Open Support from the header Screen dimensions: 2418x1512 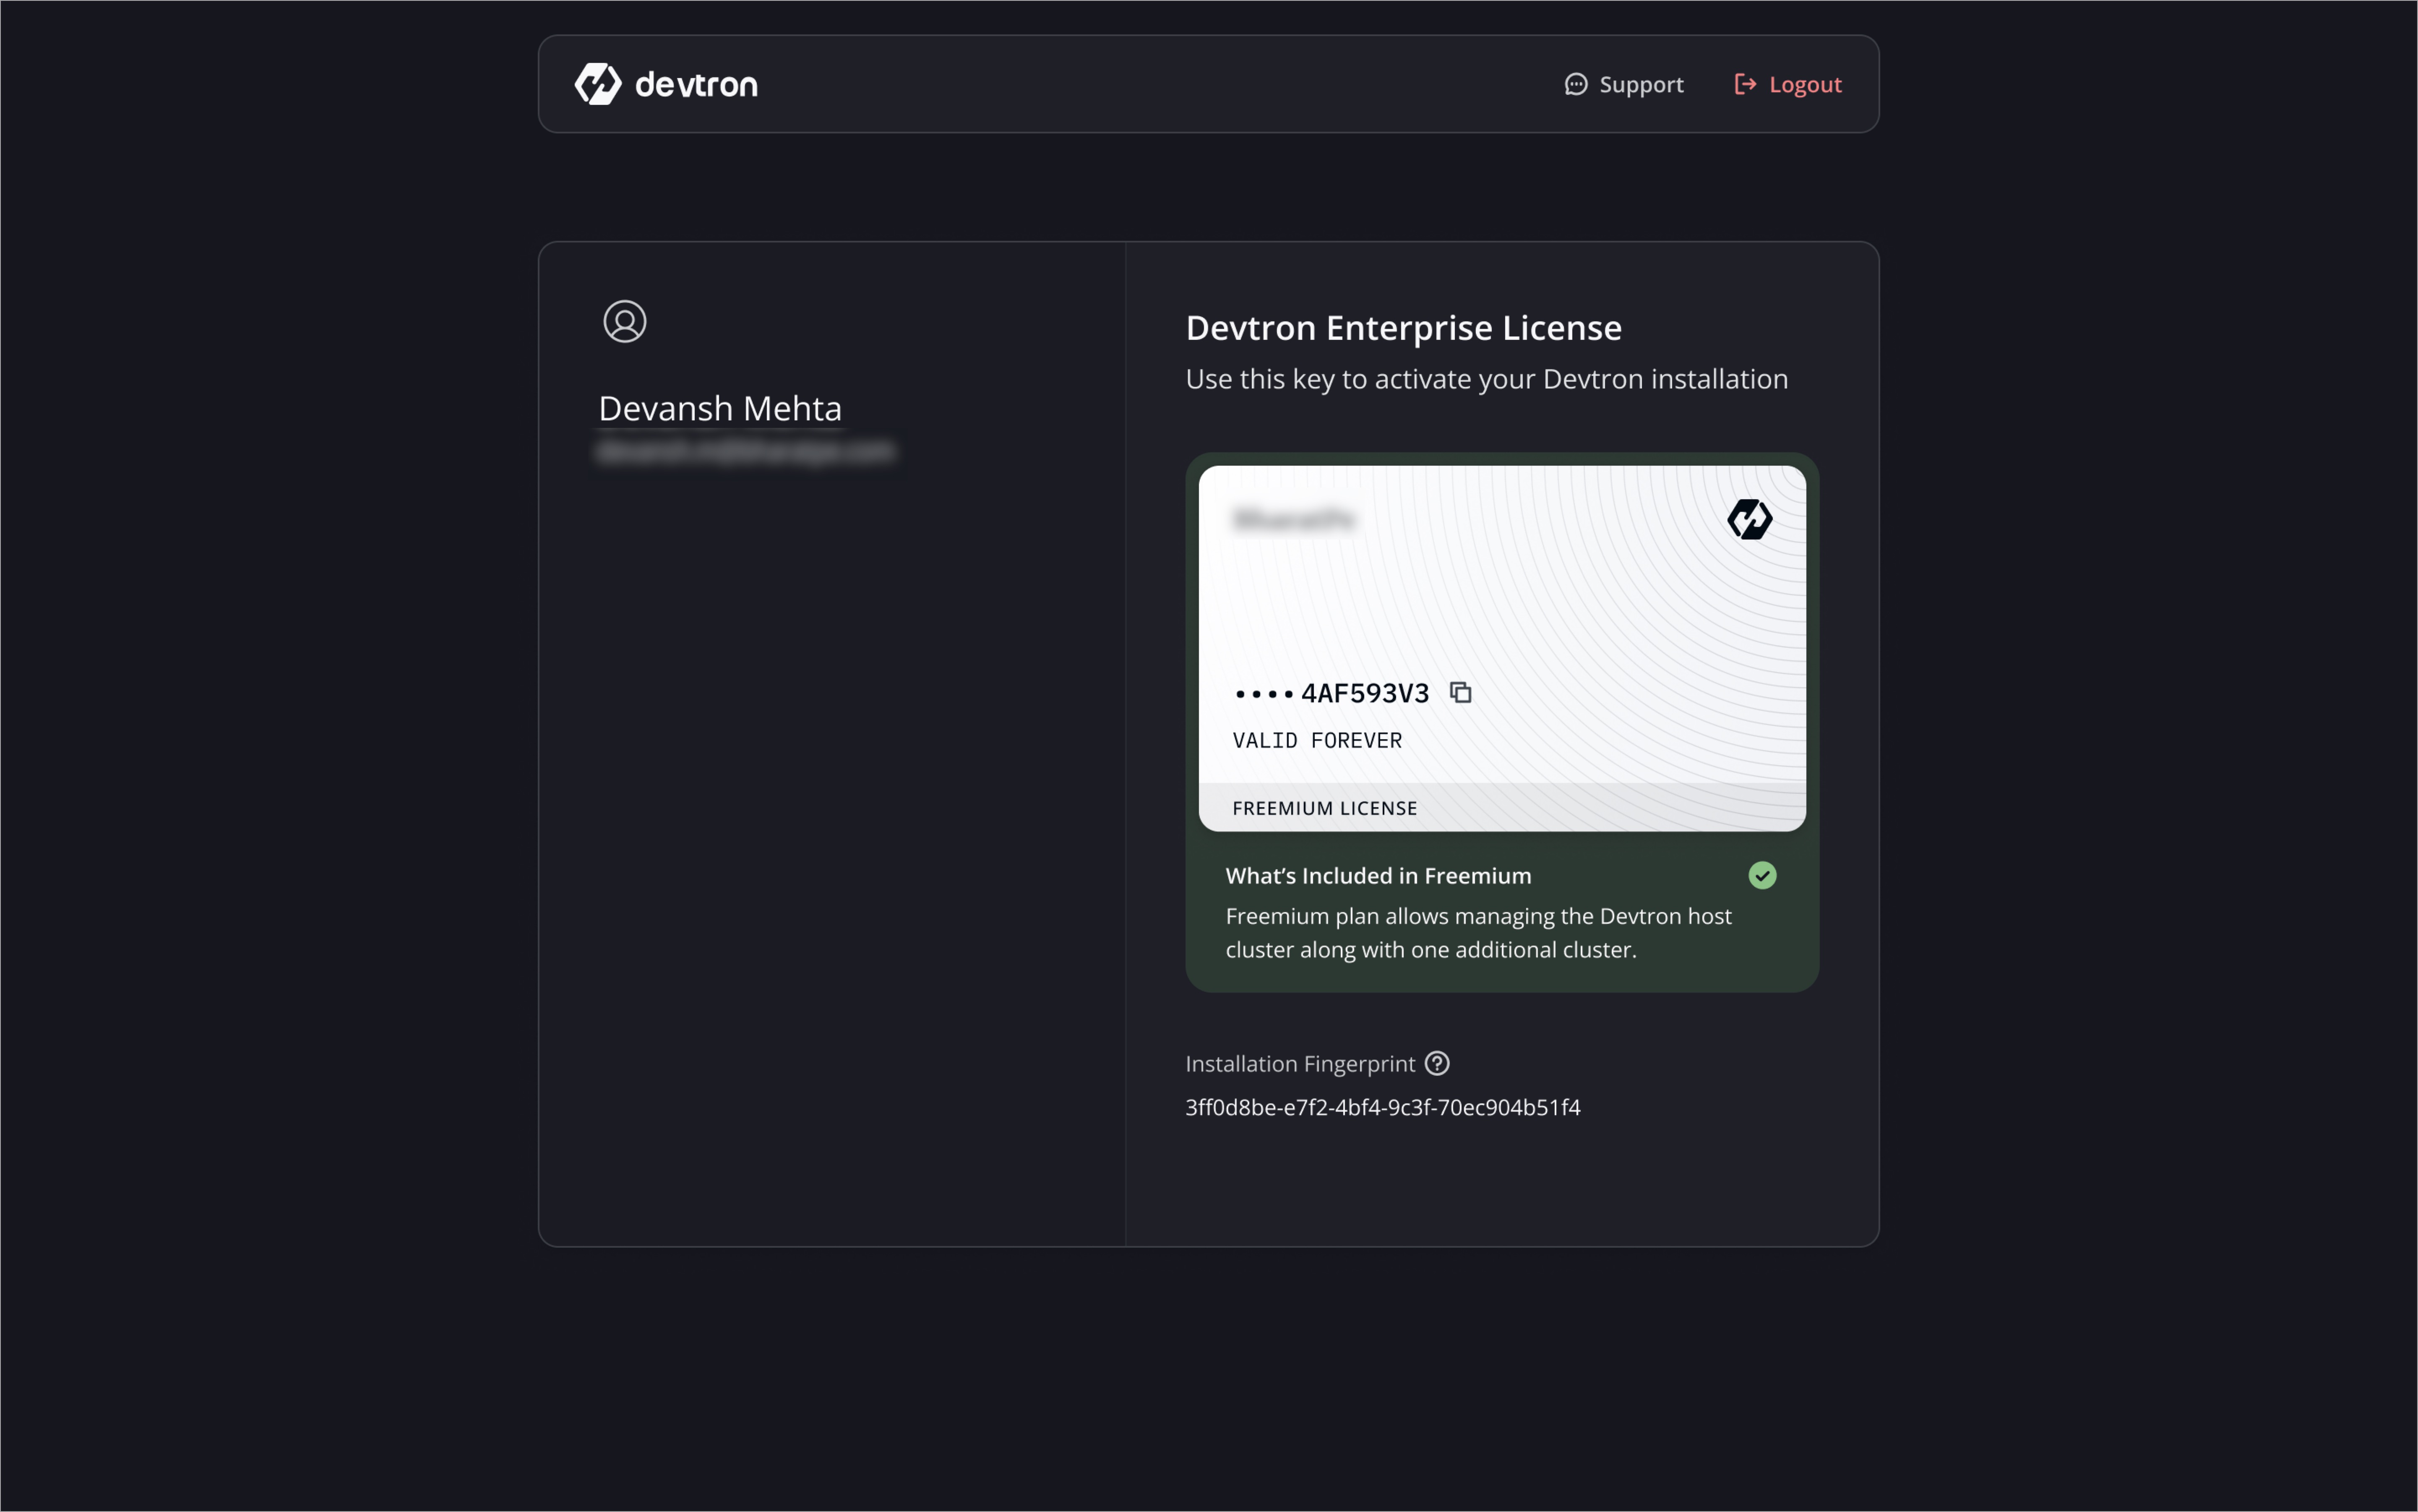point(1640,84)
